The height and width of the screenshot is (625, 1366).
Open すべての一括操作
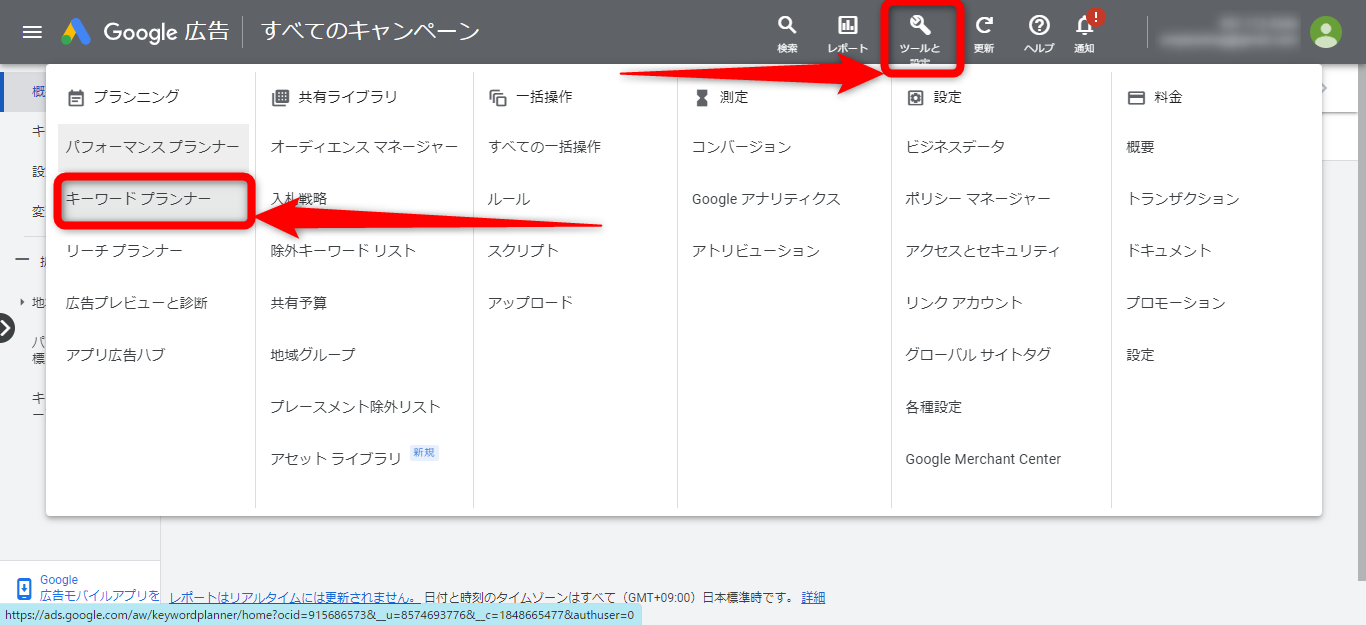pyautogui.click(x=545, y=147)
